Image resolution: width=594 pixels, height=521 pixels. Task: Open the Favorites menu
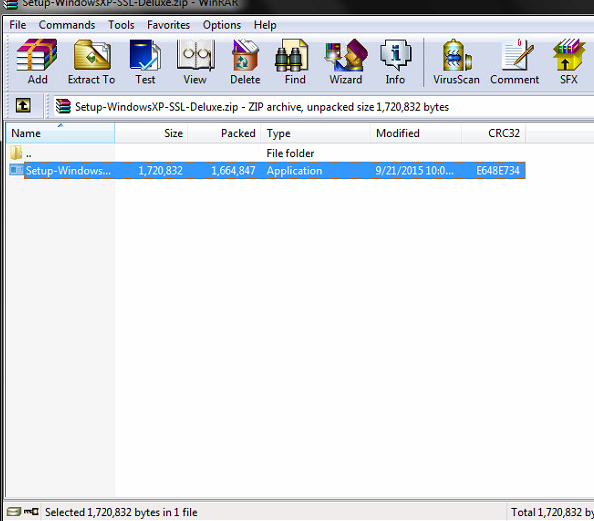[168, 25]
